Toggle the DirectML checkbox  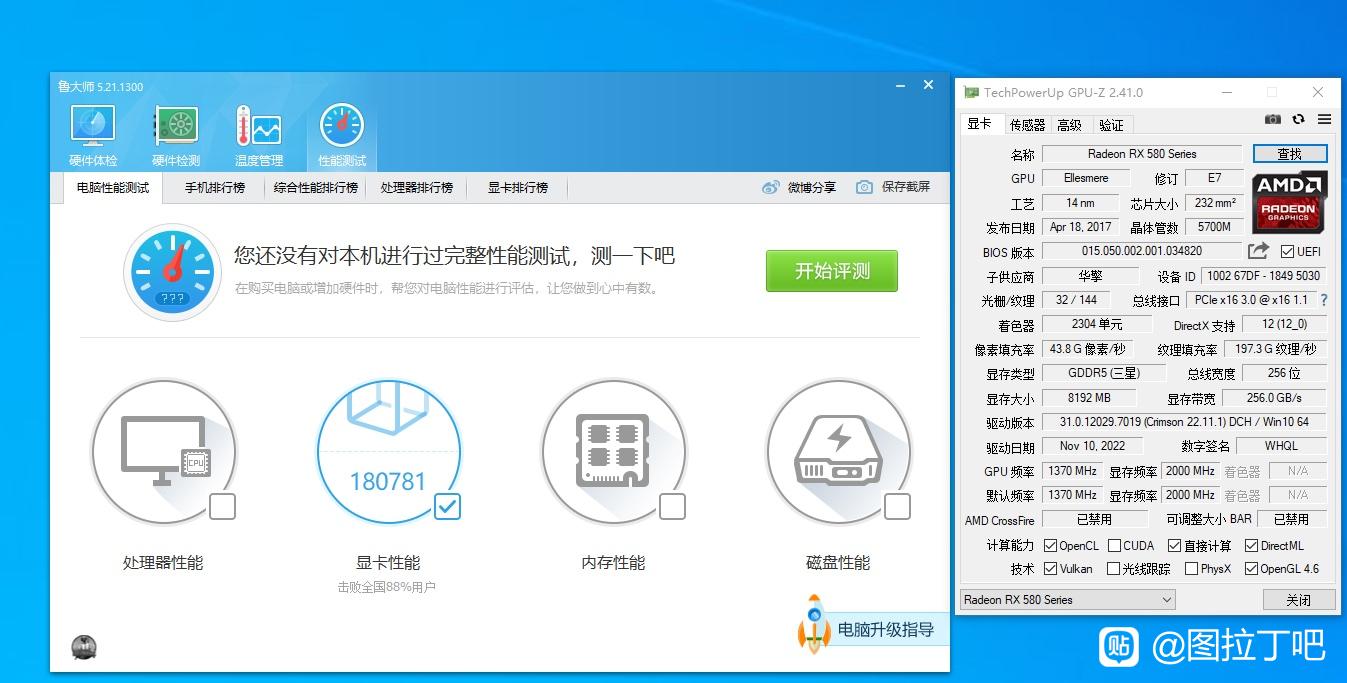[x=1251, y=545]
